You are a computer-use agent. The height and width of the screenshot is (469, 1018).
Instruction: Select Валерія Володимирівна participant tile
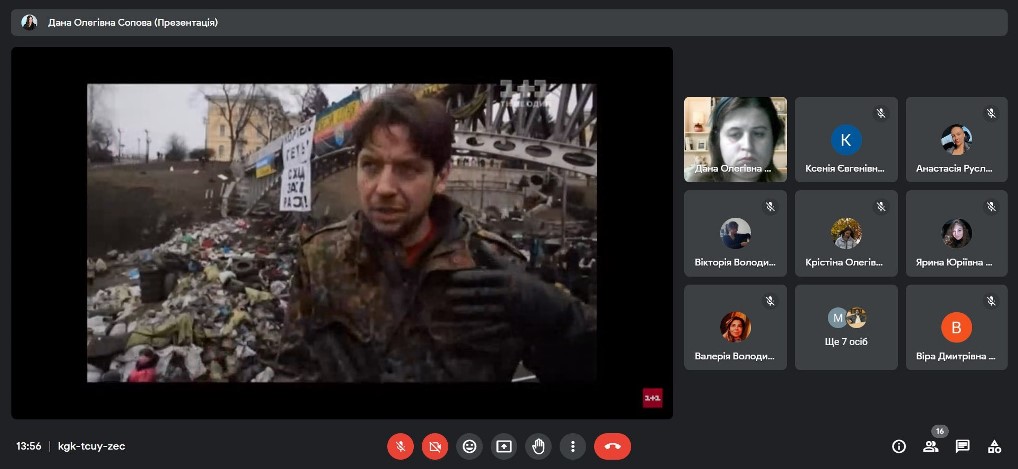pos(735,327)
